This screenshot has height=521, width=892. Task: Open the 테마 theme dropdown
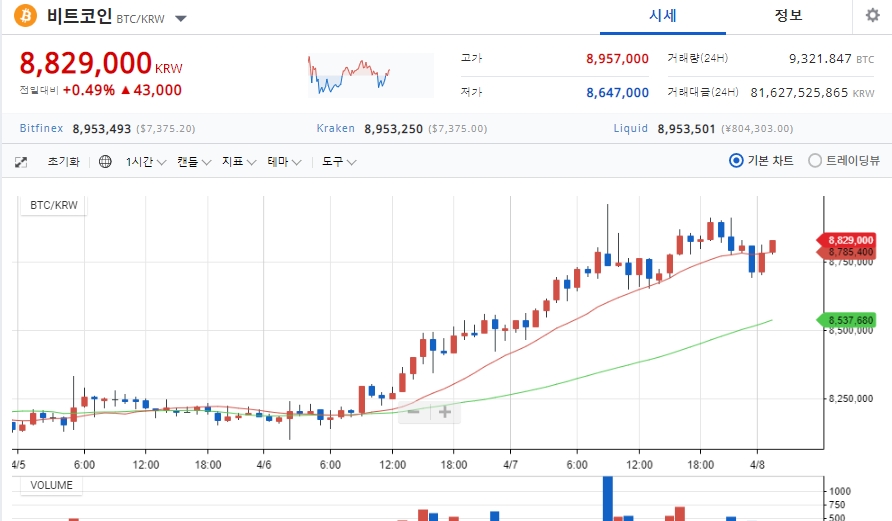pyautogui.click(x=284, y=162)
